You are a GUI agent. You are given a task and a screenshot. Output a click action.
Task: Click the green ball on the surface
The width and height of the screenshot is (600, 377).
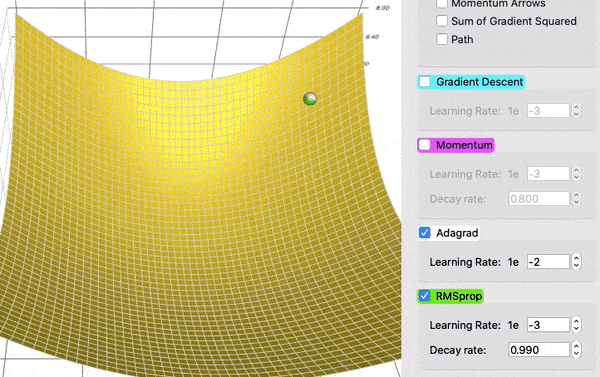point(310,99)
